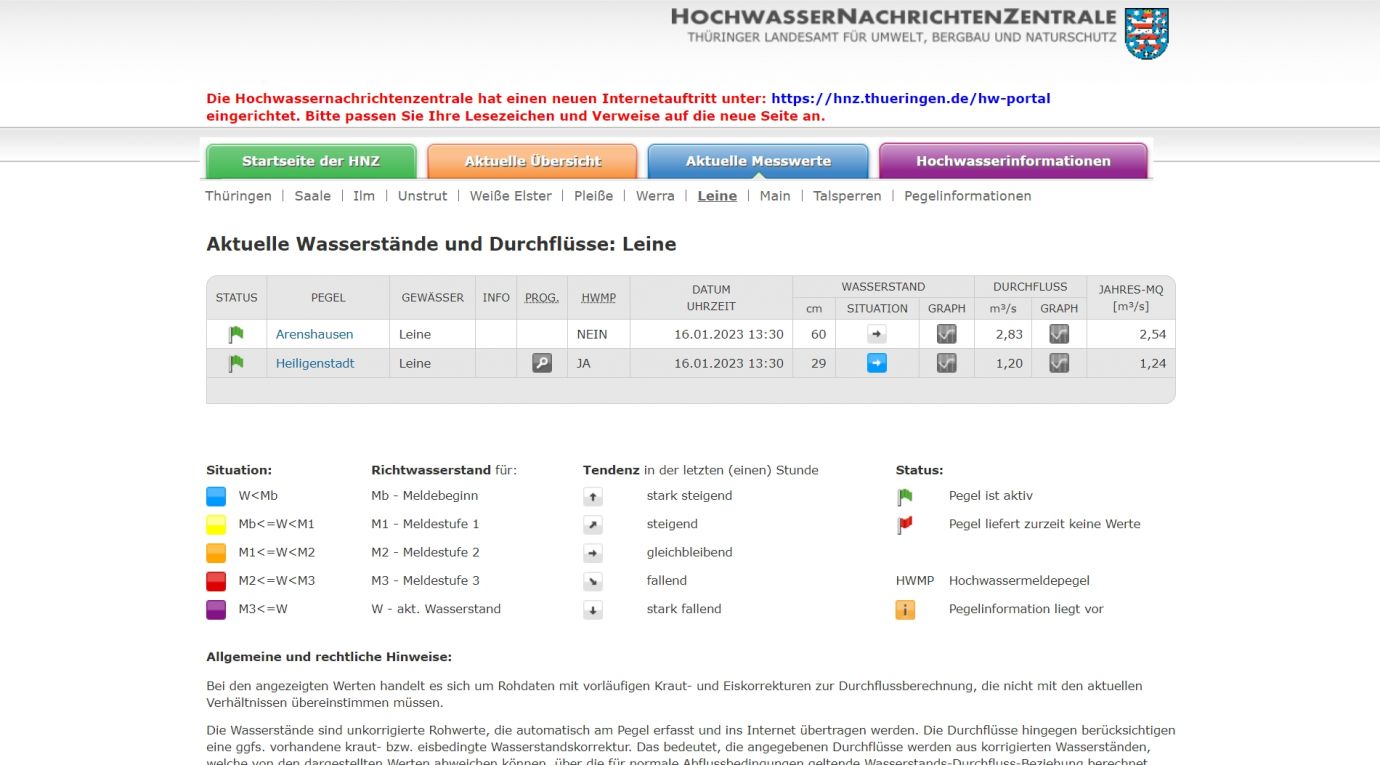Select the Werra submenu item
Screen dimensions: 1380x765
pyautogui.click(x=655, y=196)
